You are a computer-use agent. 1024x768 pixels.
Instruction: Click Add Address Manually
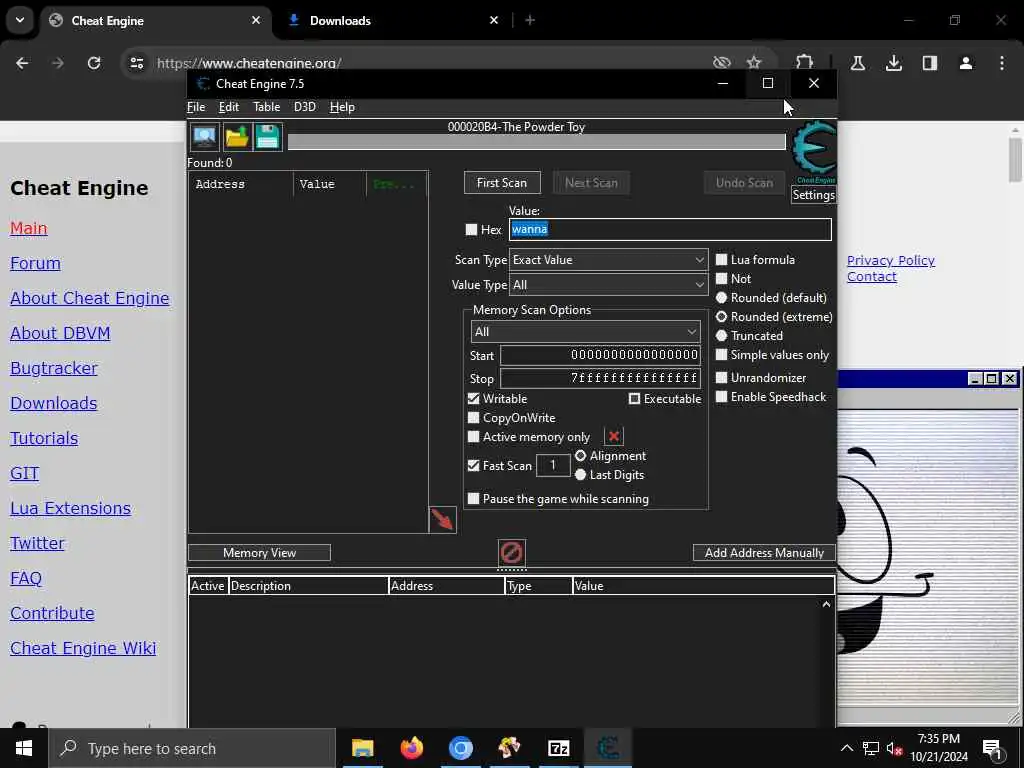point(764,552)
